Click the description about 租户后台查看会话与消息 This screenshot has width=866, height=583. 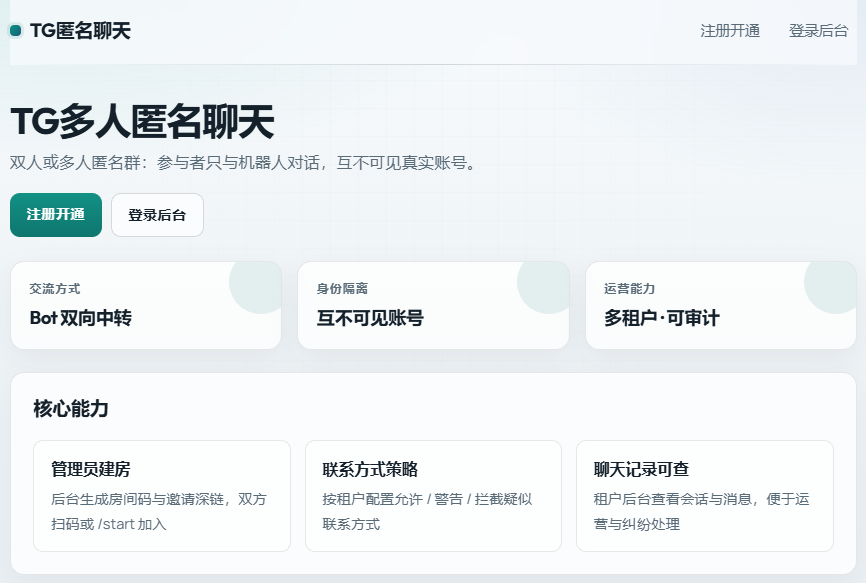tap(701, 512)
